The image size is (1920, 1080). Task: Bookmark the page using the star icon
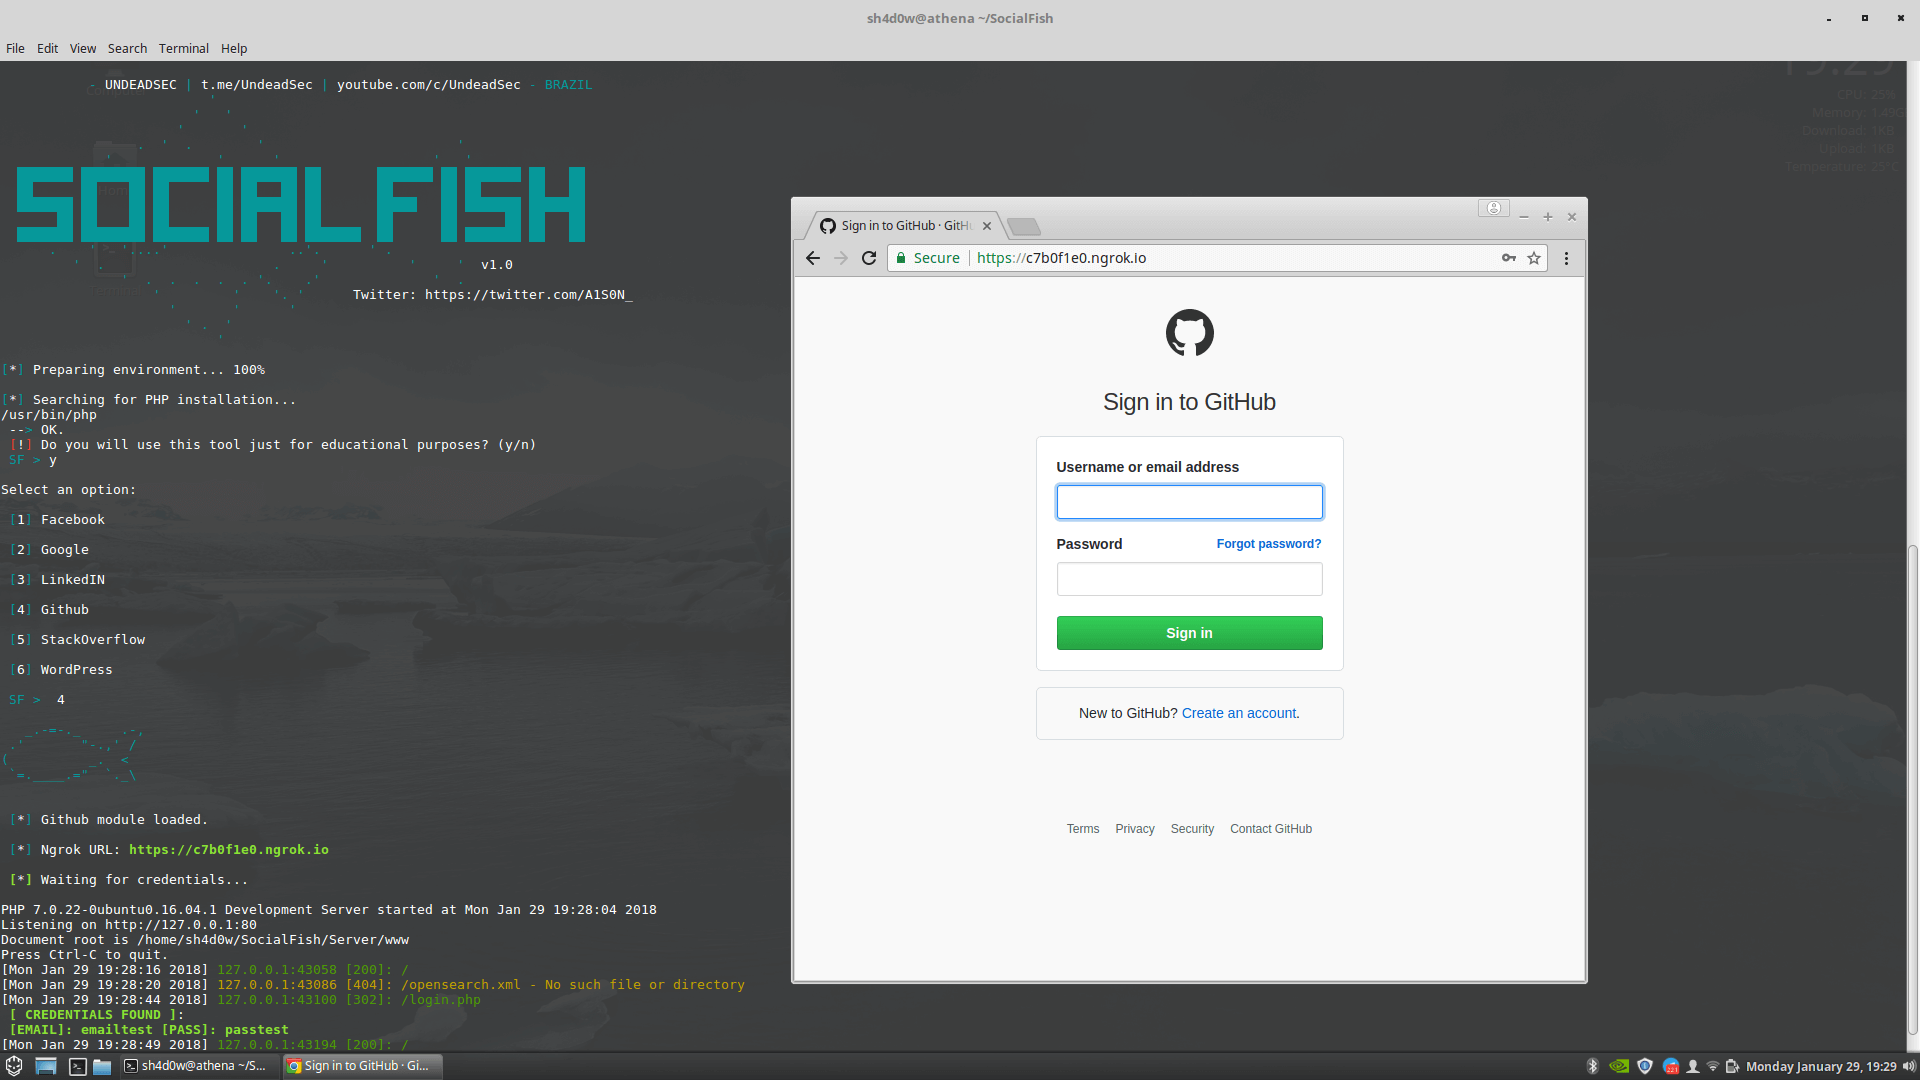(1533, 258)
